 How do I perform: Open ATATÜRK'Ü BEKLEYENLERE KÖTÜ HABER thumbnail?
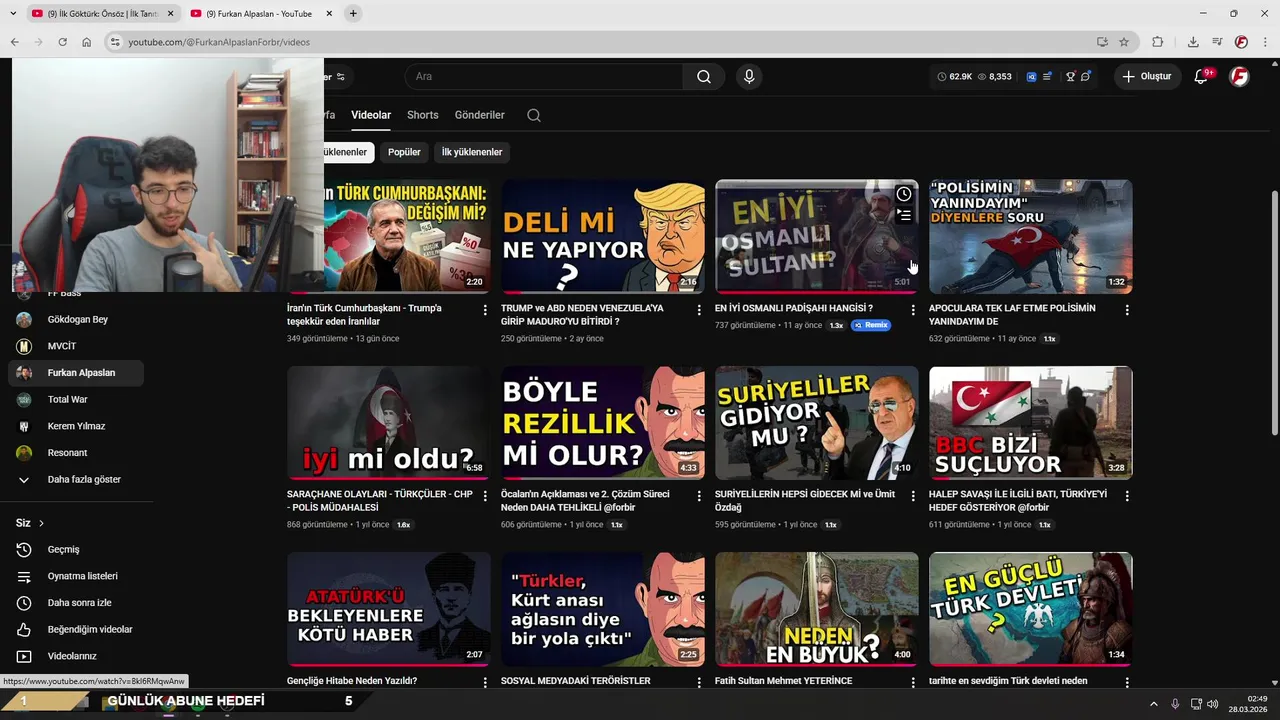click(x=389, y=608)
